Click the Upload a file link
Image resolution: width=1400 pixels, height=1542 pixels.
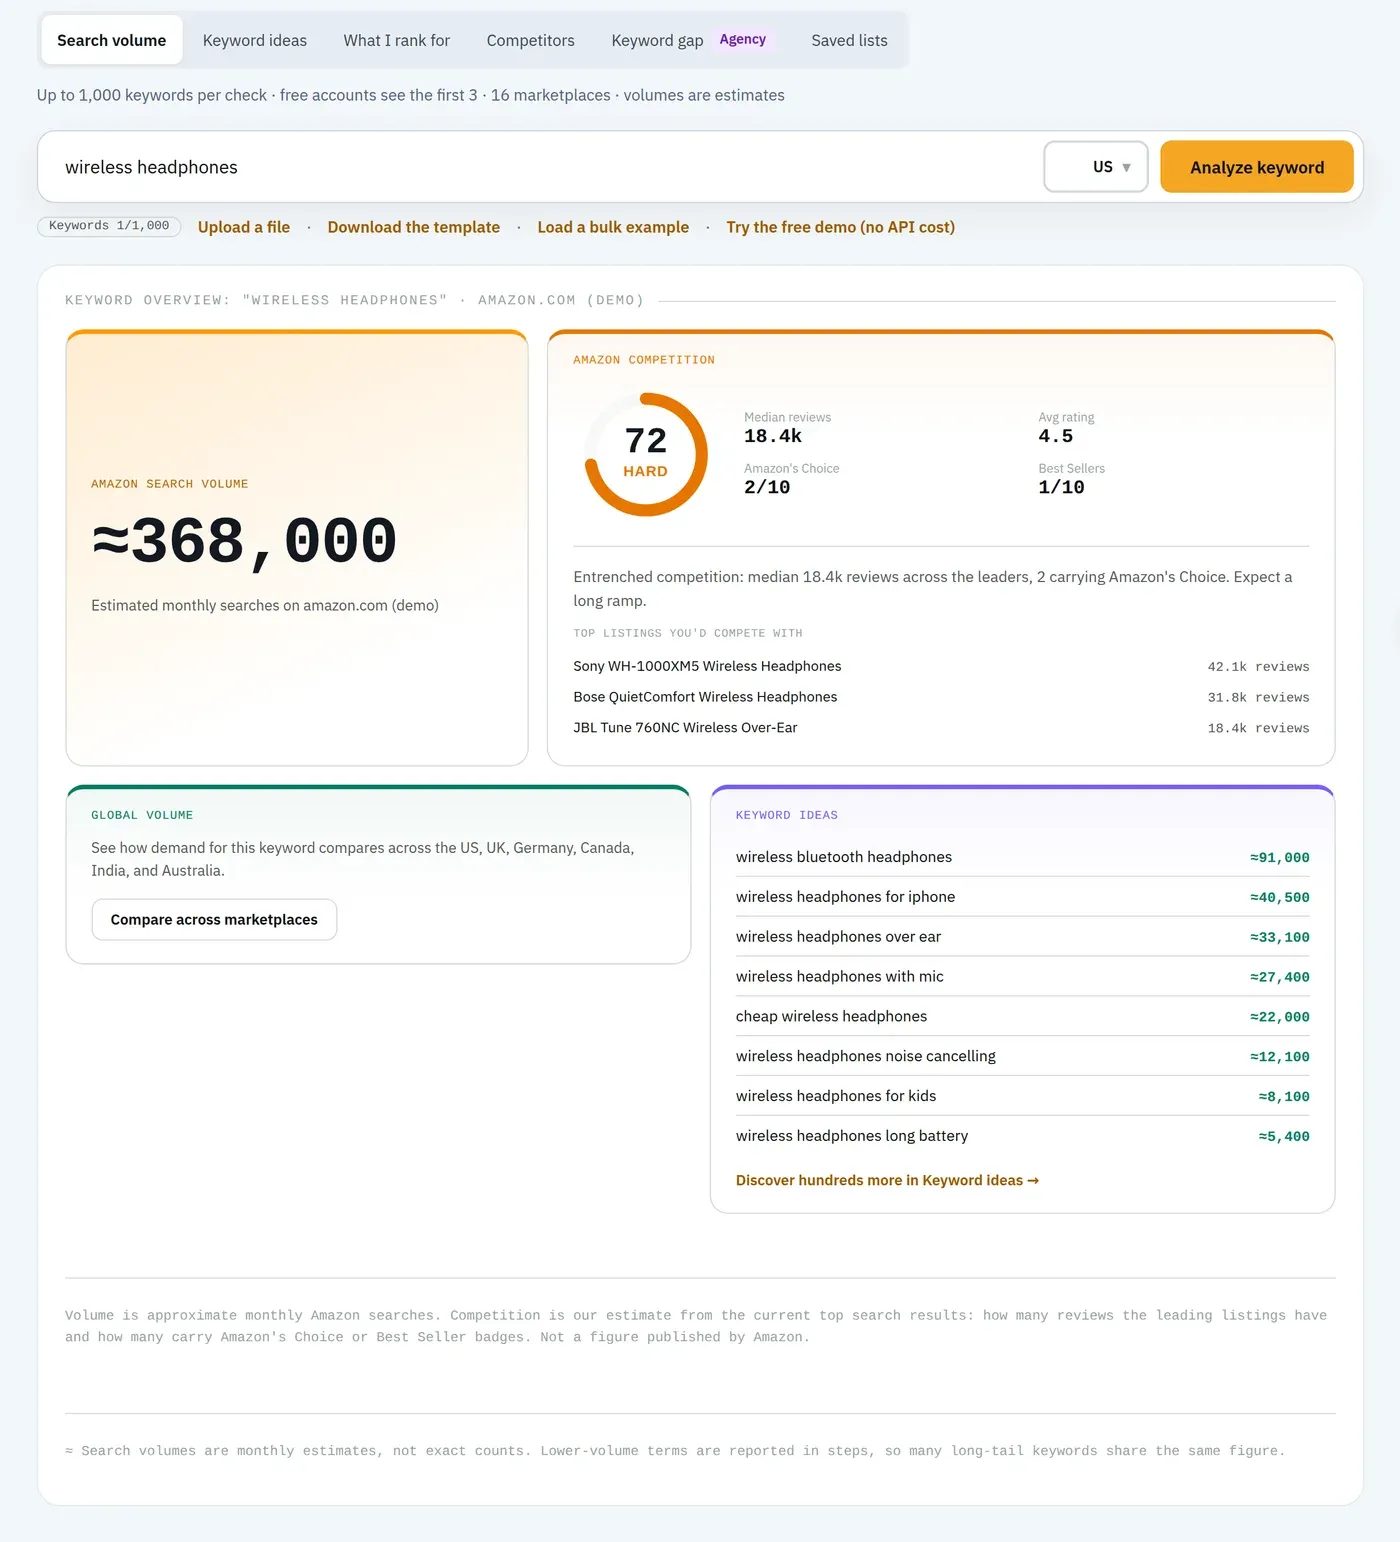click(244, 227)
